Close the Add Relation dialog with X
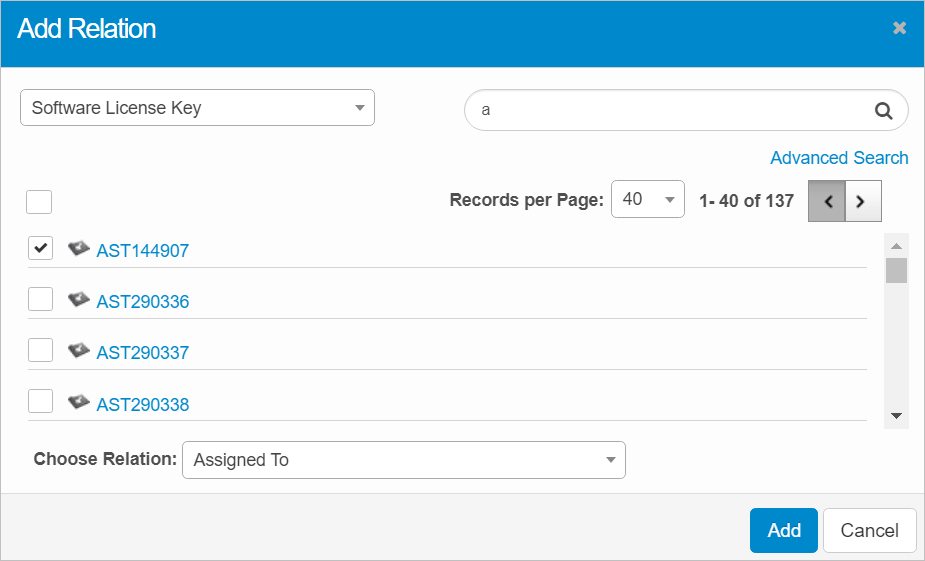 (x=899, y=28)
